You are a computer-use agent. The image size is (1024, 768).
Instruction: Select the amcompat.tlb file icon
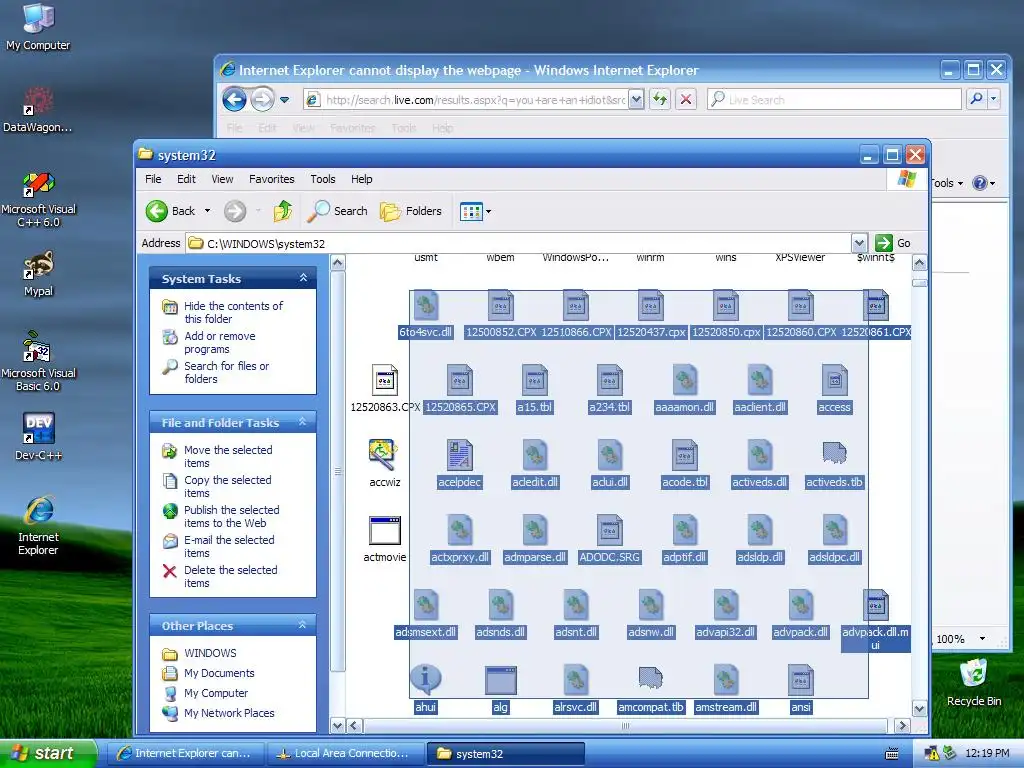point(650,679)
